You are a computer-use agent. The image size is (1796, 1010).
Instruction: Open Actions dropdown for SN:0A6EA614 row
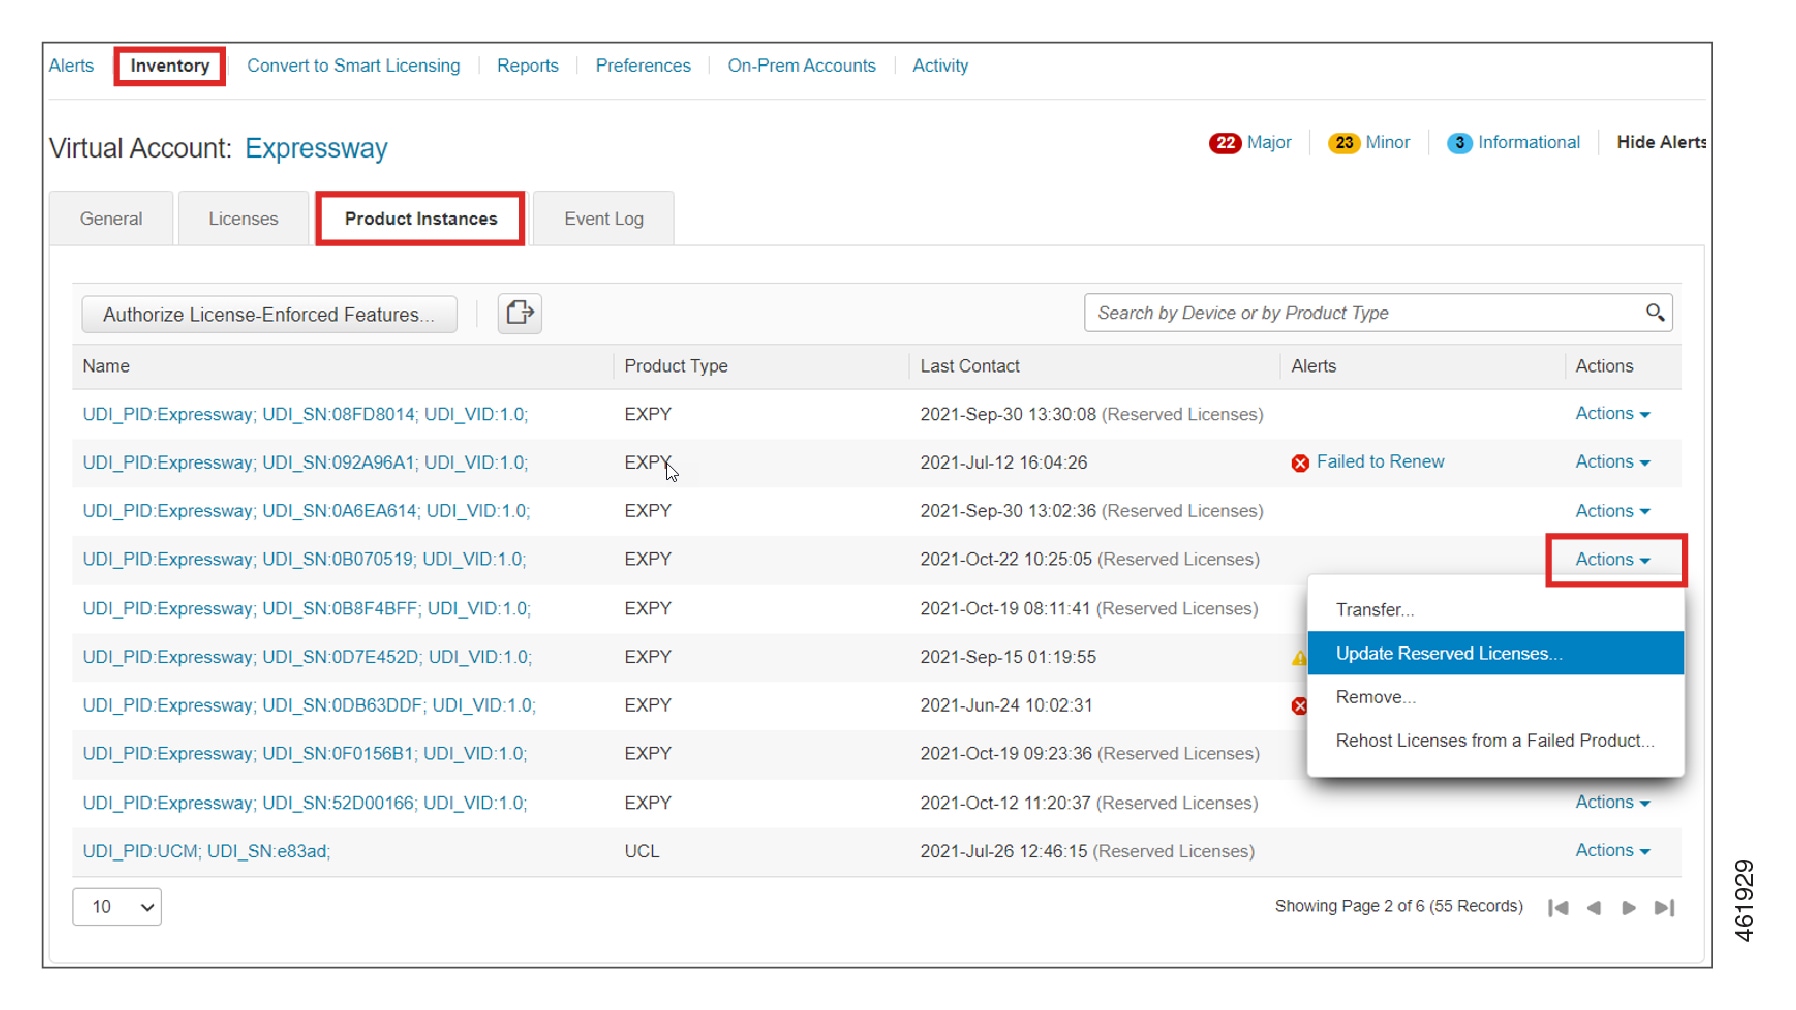[x=1612, y=511]
